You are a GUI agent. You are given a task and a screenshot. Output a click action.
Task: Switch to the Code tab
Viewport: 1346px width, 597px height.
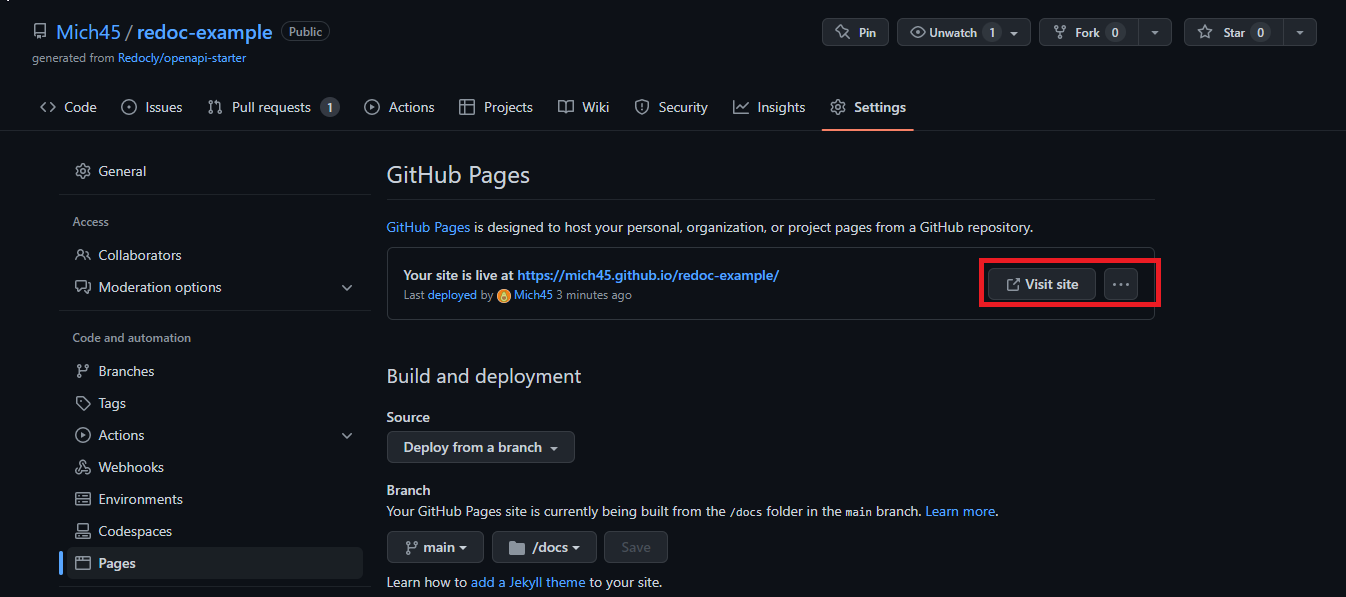click(x=68, y=107)
